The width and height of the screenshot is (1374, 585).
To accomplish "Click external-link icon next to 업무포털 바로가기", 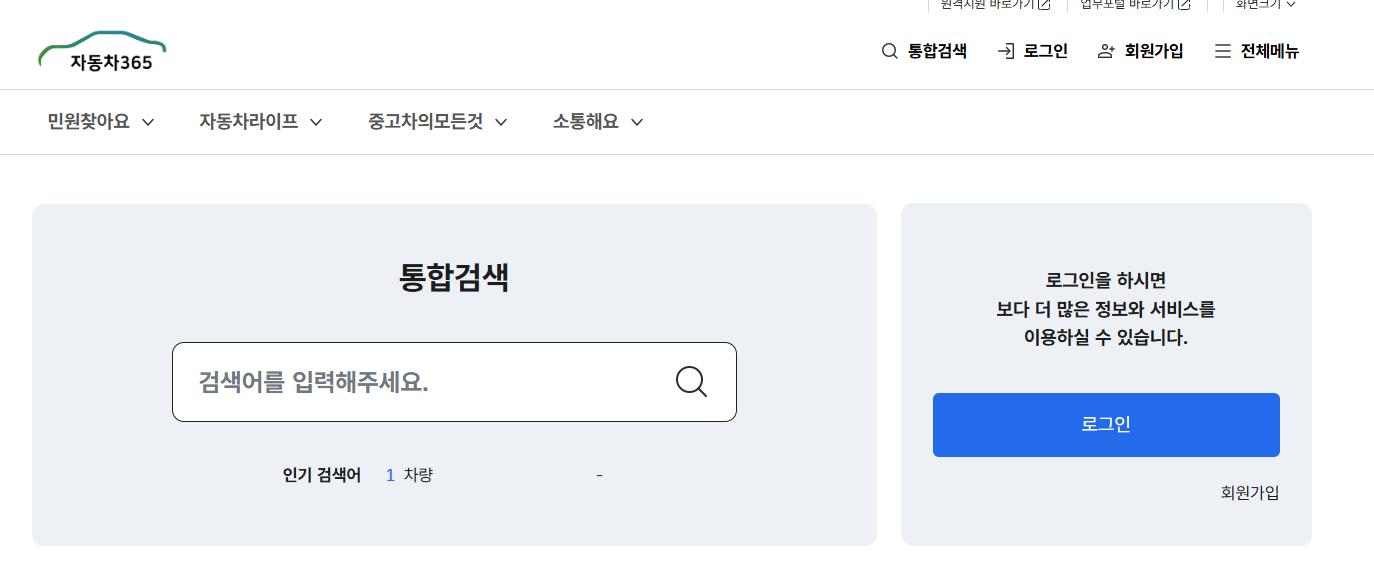I will (1184, 6).
